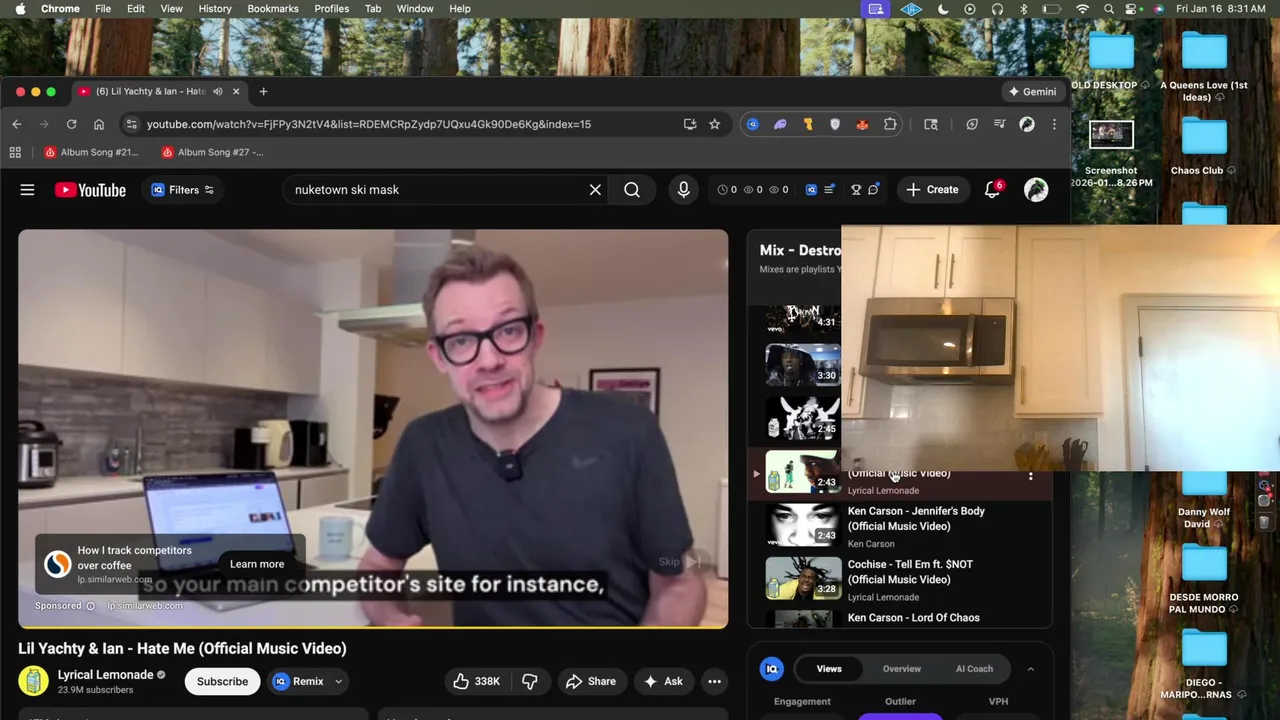Subscribe to Lyrical Lemonade
This screenshot has width=1280, height=720.
(222, 681)
